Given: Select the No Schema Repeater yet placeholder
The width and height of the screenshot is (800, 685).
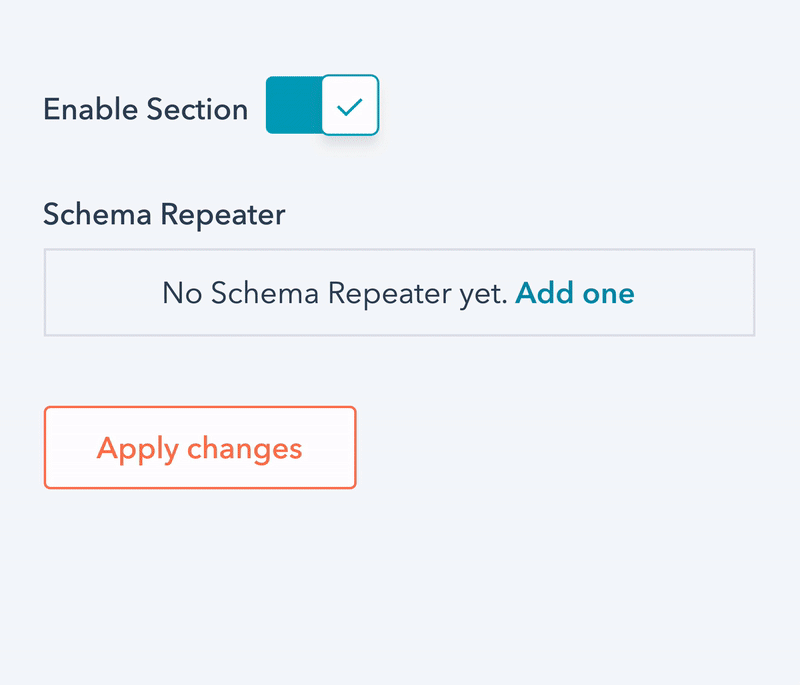Looking at the screenshot, I should pos(335,293).
